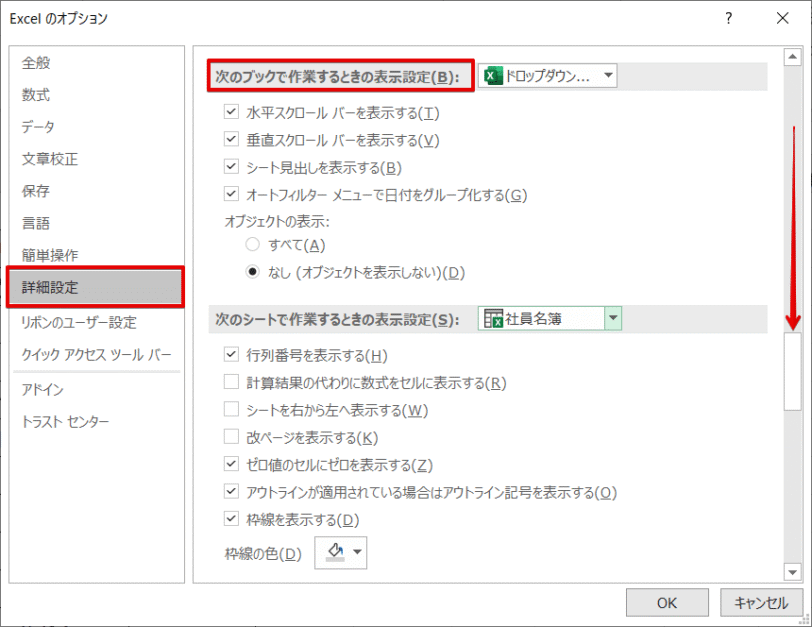Click the 社員名簿 sheet icon
812x627 pixels.
(494, 317)
